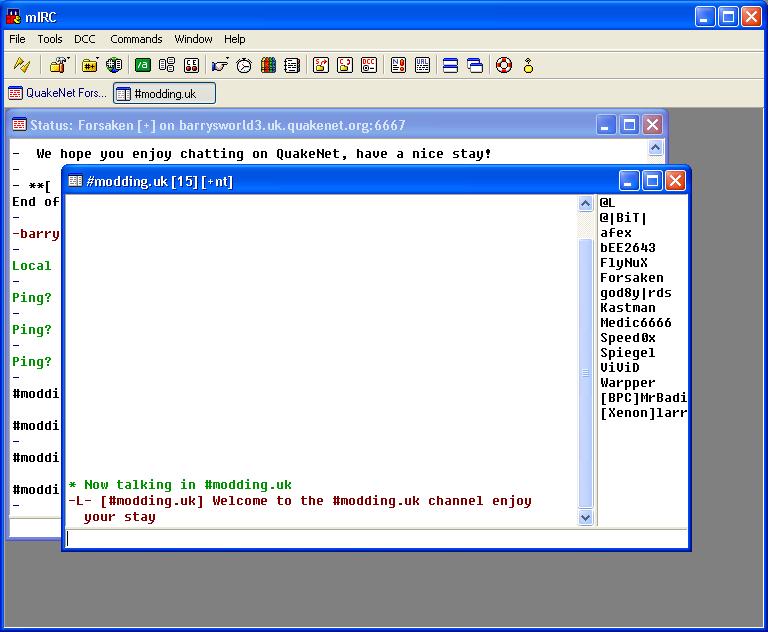Open the channels list globe icon
This screenshot has height=632, width=768.
[x=114, y=65]
